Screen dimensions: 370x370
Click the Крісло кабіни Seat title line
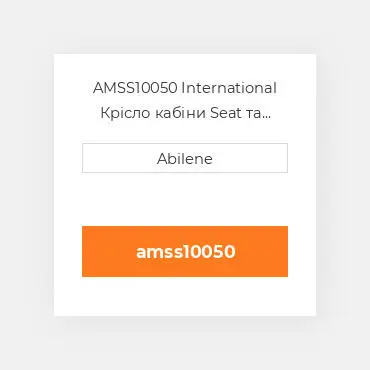tap(185, 113)
